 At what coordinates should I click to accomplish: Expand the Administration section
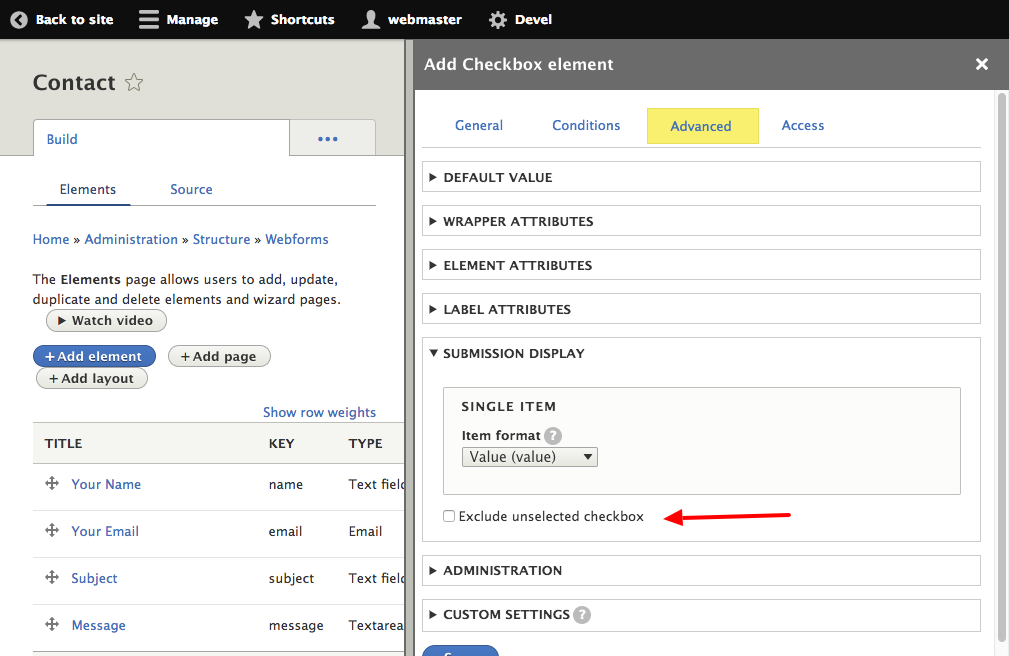coord(701,570)
